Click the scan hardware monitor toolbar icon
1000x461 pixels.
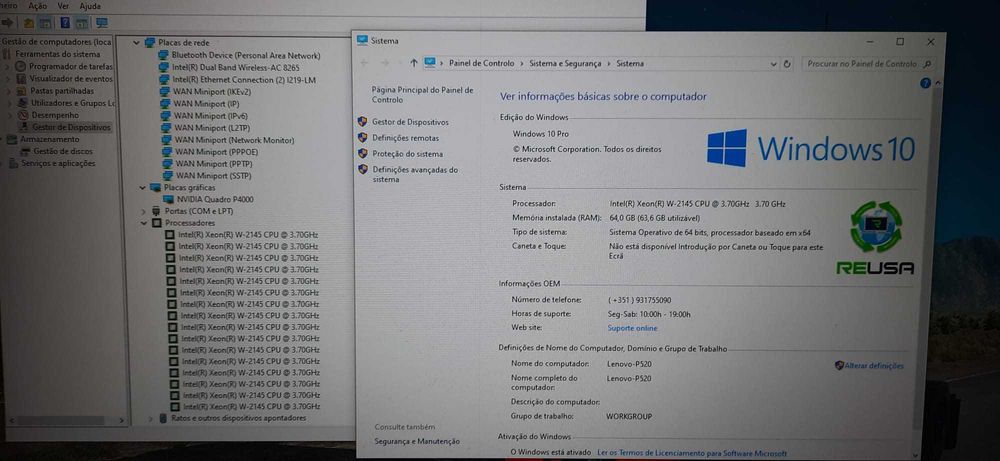pyautogui.click(x=101, y=23)
